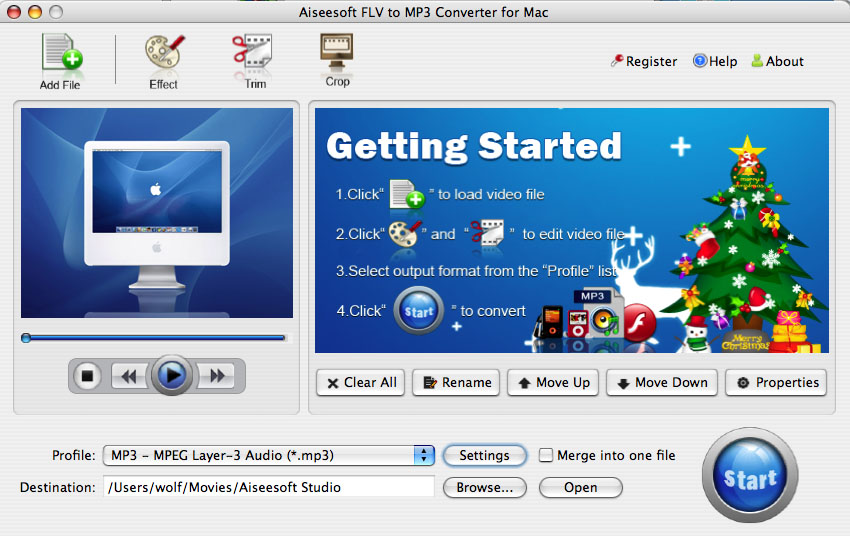Click the preview seek slider handle

25,338
